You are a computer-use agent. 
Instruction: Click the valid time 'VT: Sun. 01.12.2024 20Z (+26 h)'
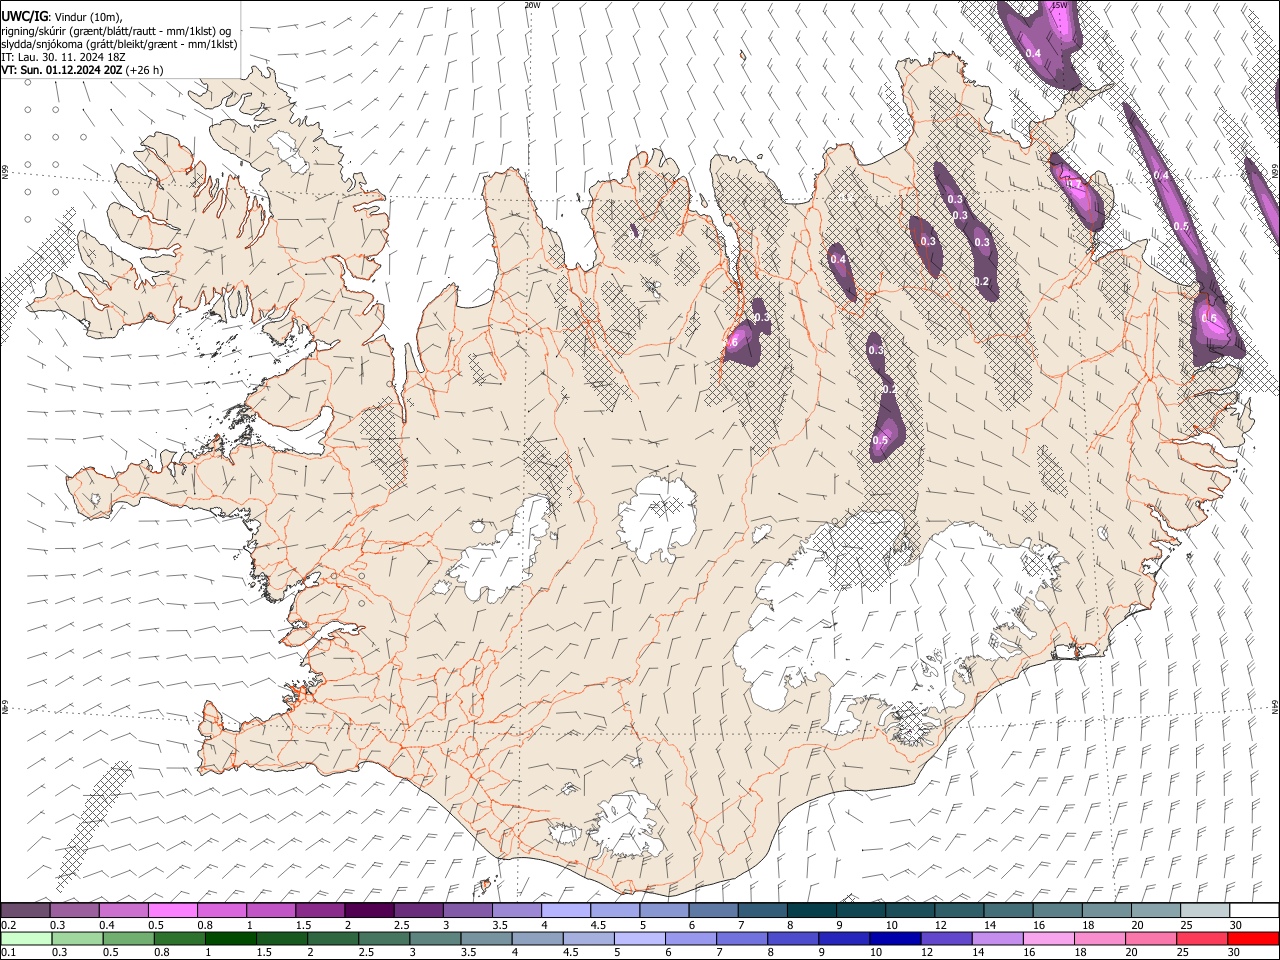pyautogui.click(x=82, y=70)
